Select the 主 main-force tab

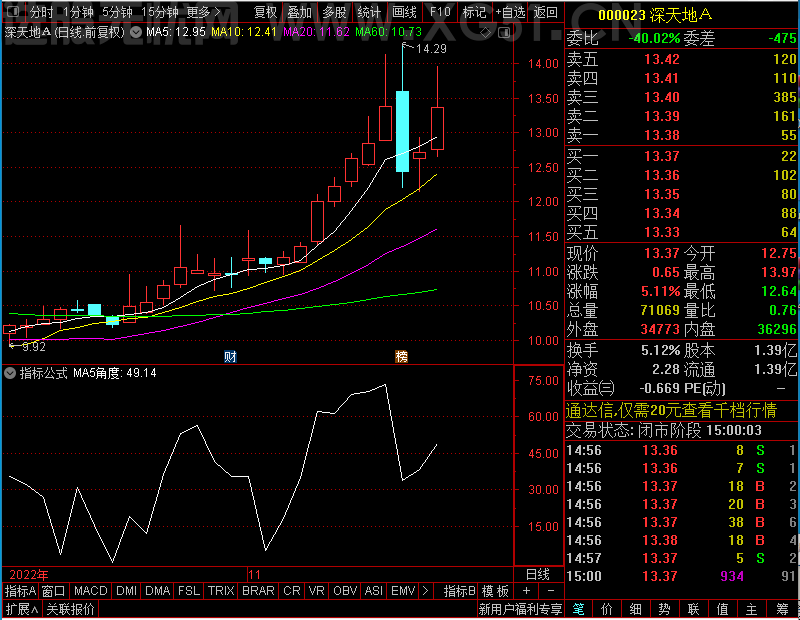point(752,609)
